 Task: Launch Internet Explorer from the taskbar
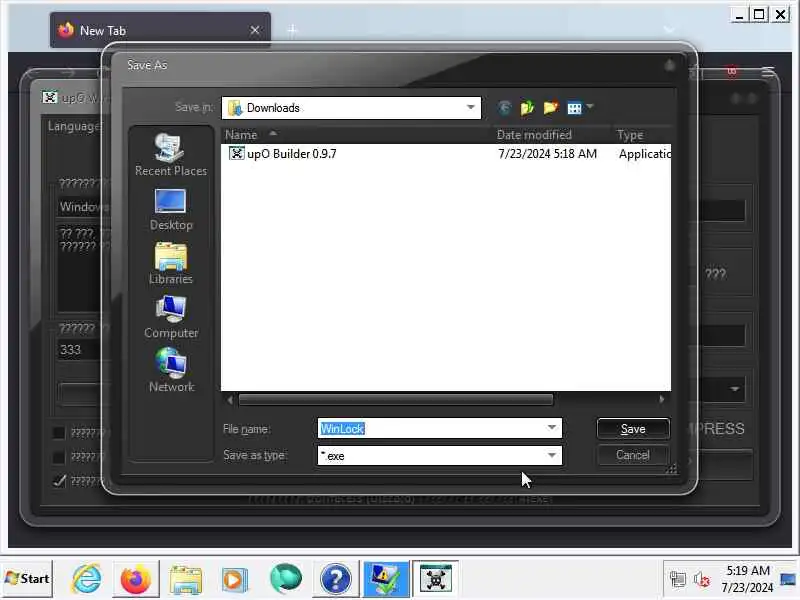click(86, 579)
